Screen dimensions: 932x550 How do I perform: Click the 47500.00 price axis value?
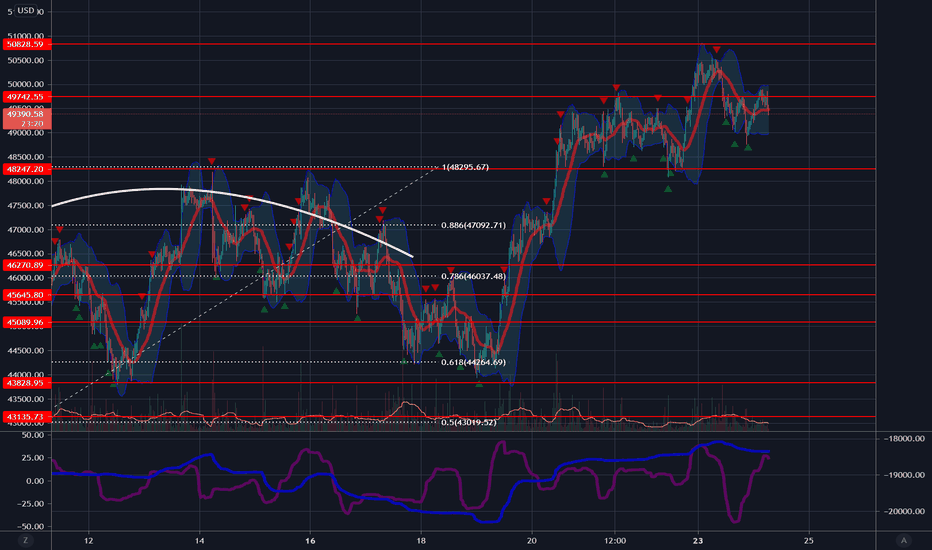click(26, 206)
